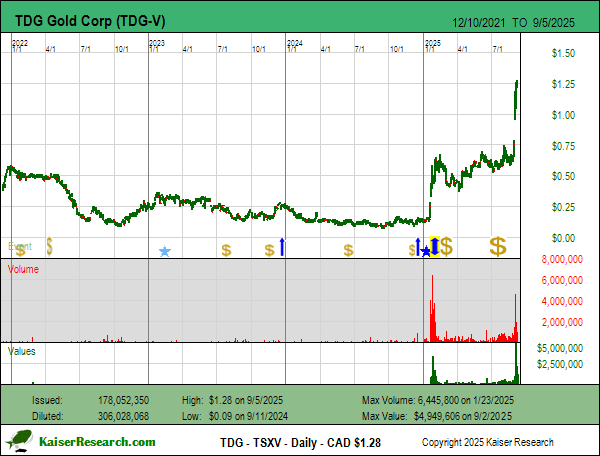This screenshot has width=600, height=456.
Task: Click the chart title TDG Gold Corp (TDG-V)
Action: [90, 21]
